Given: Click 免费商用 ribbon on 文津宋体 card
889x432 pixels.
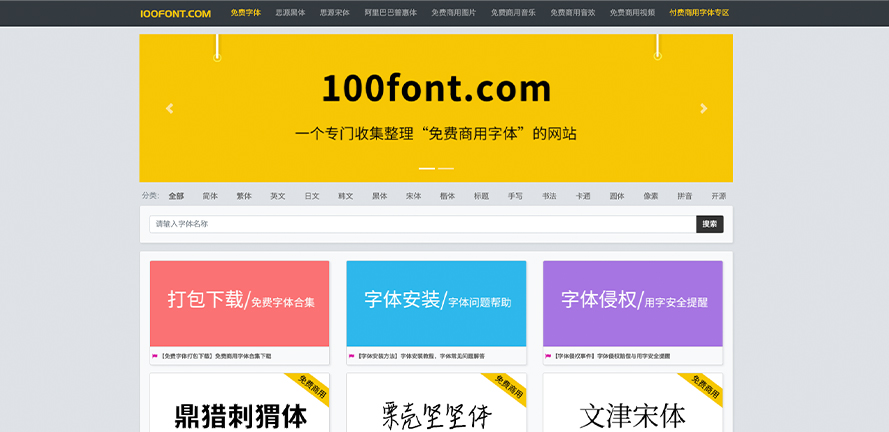Looking at the screenshot, I should point(704,388).
